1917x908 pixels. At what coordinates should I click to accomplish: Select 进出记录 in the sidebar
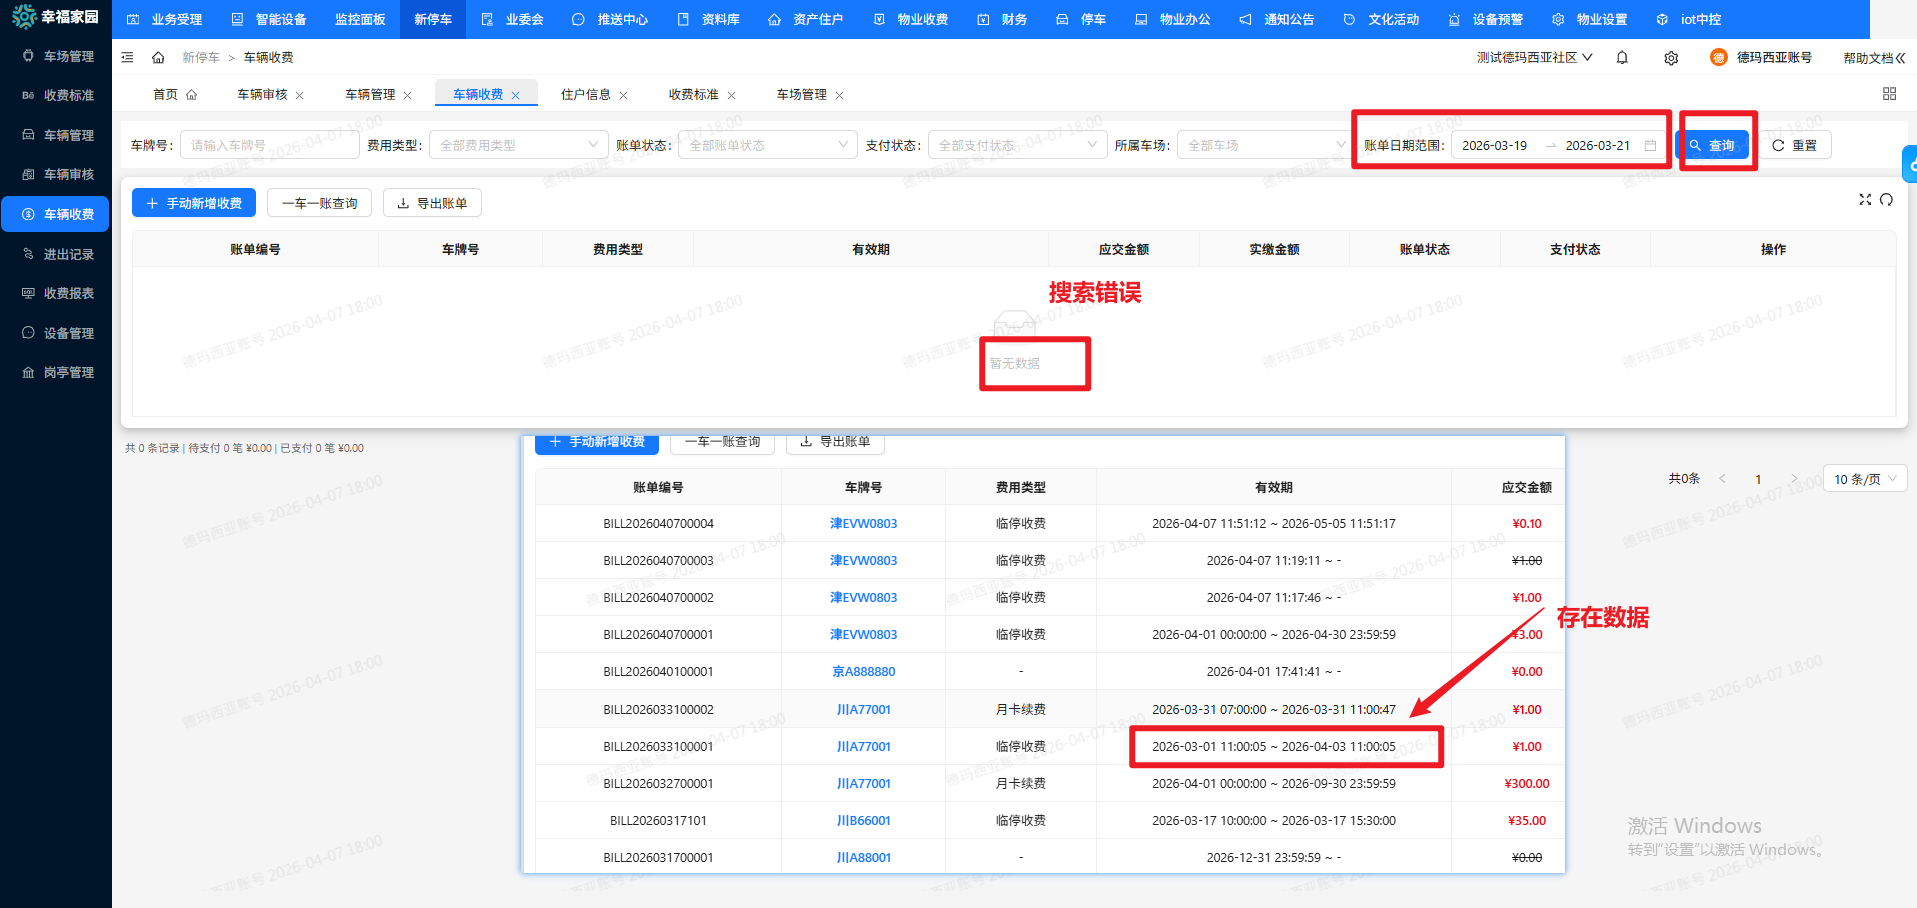tap(68, 254)
